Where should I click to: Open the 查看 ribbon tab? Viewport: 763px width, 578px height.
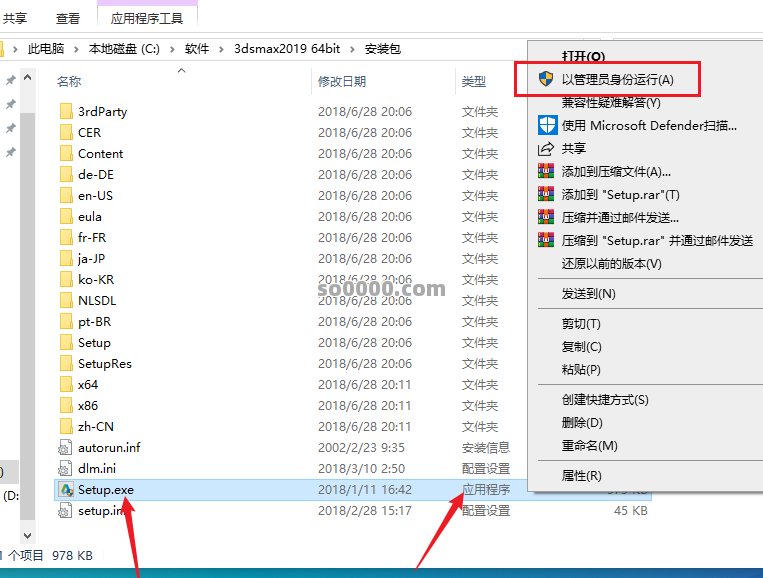coord(68,18)
